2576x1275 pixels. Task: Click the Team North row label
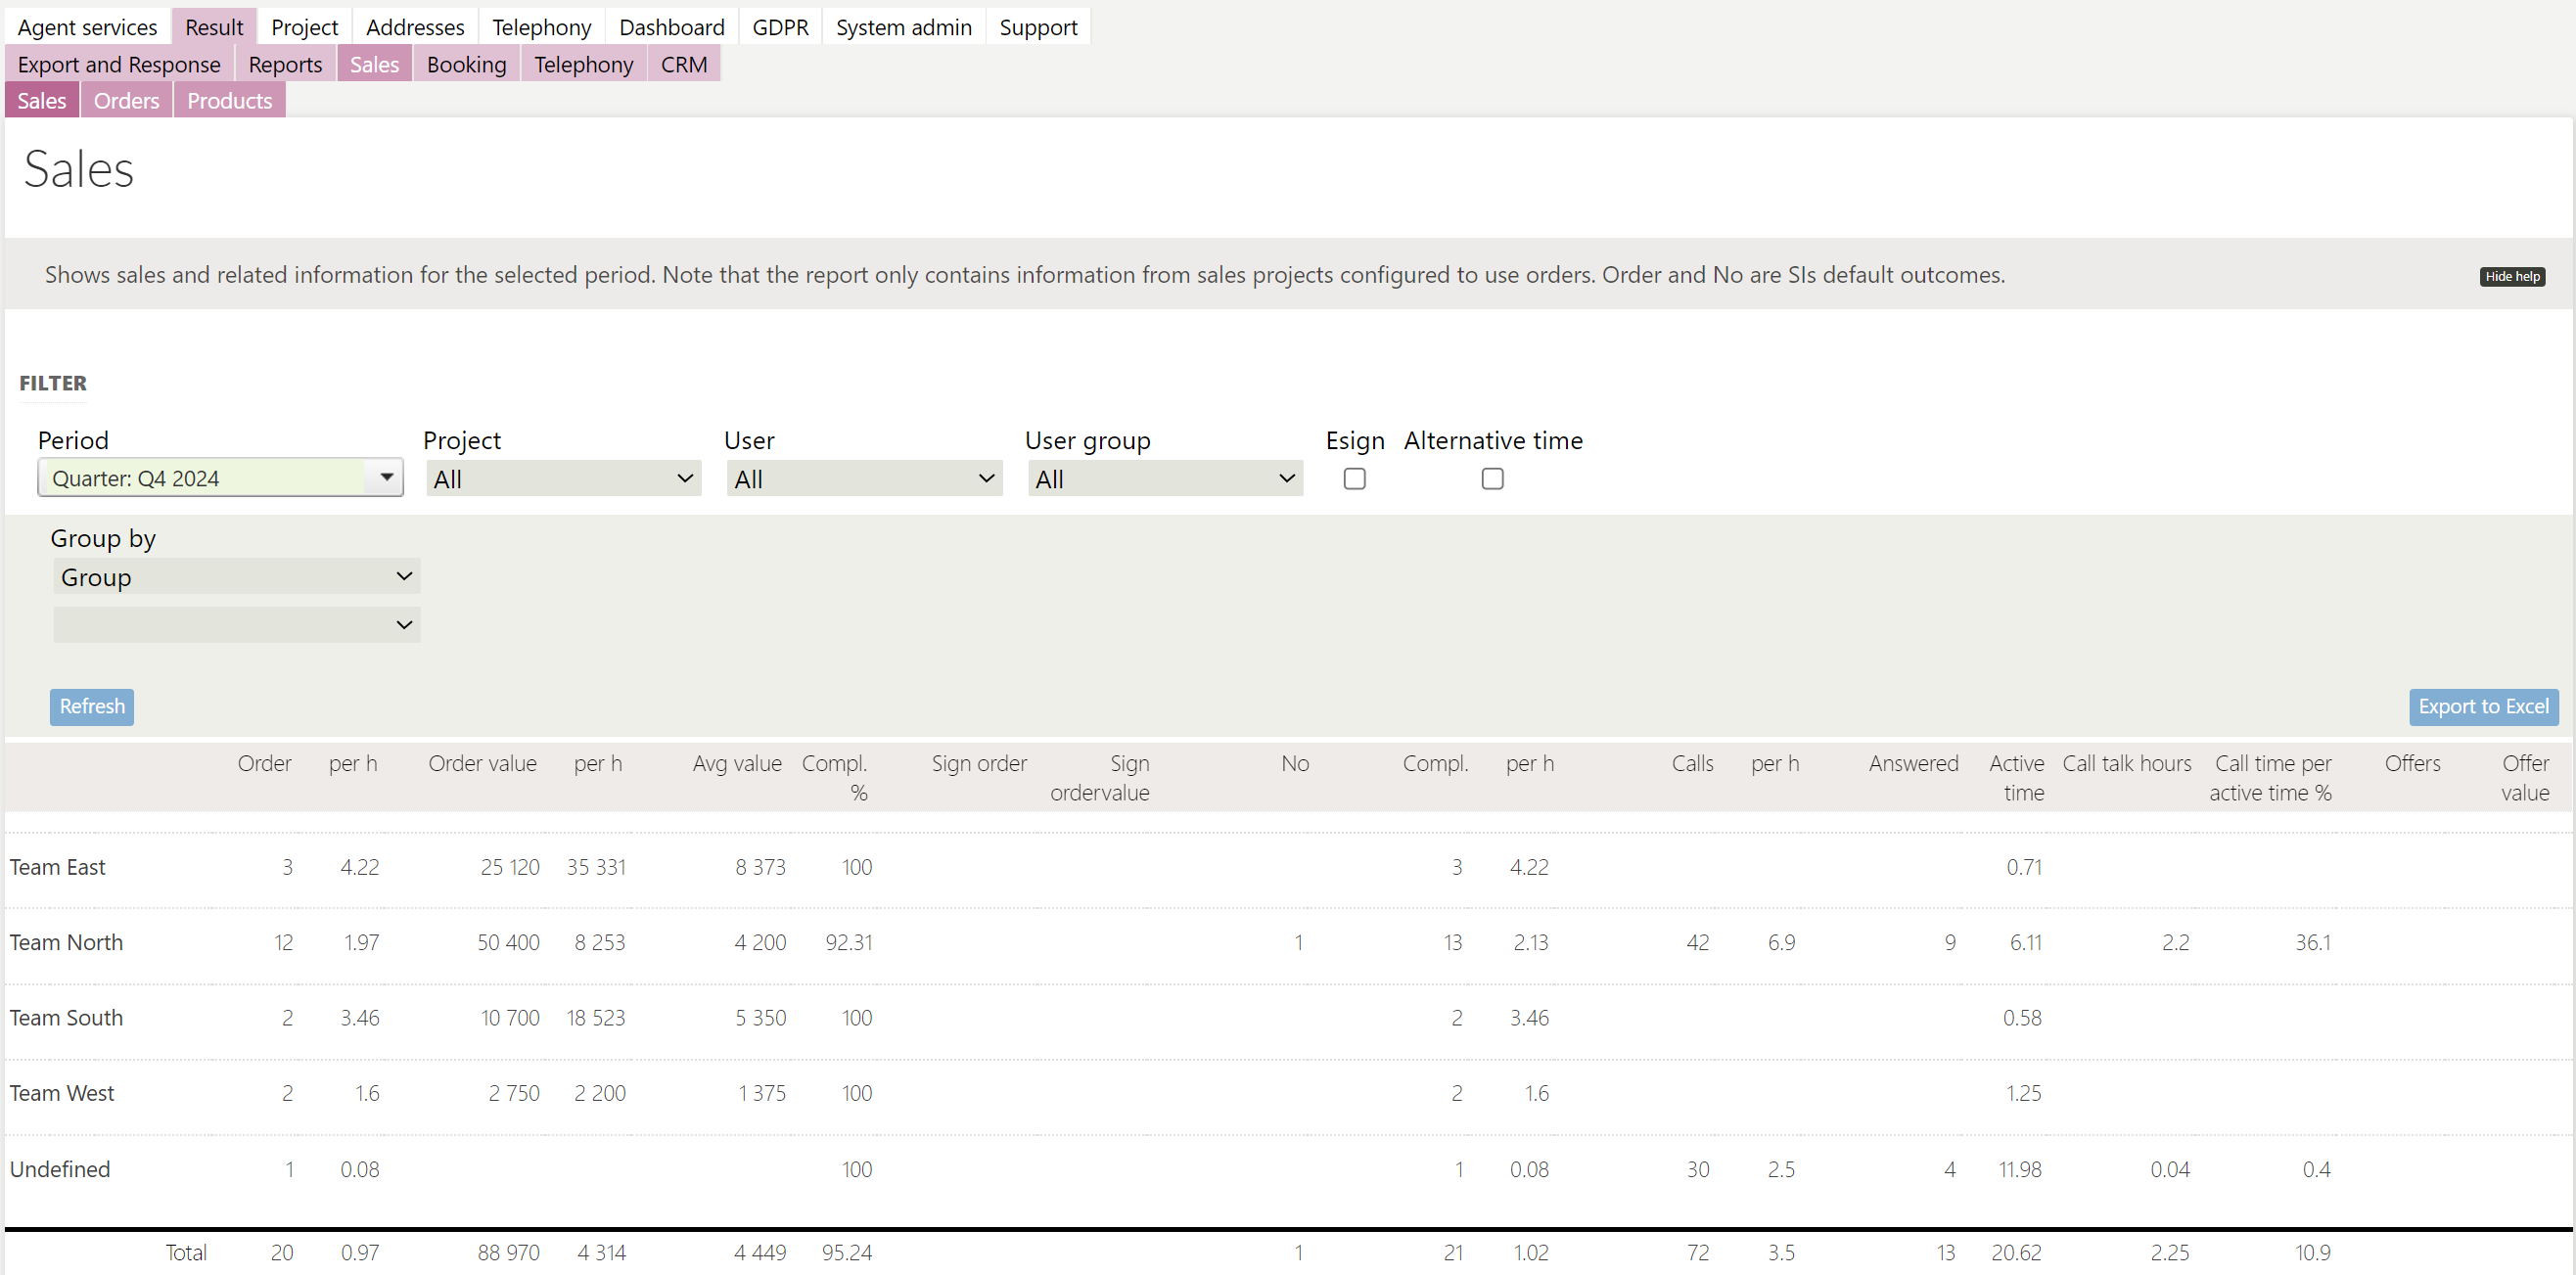point(66,942)
